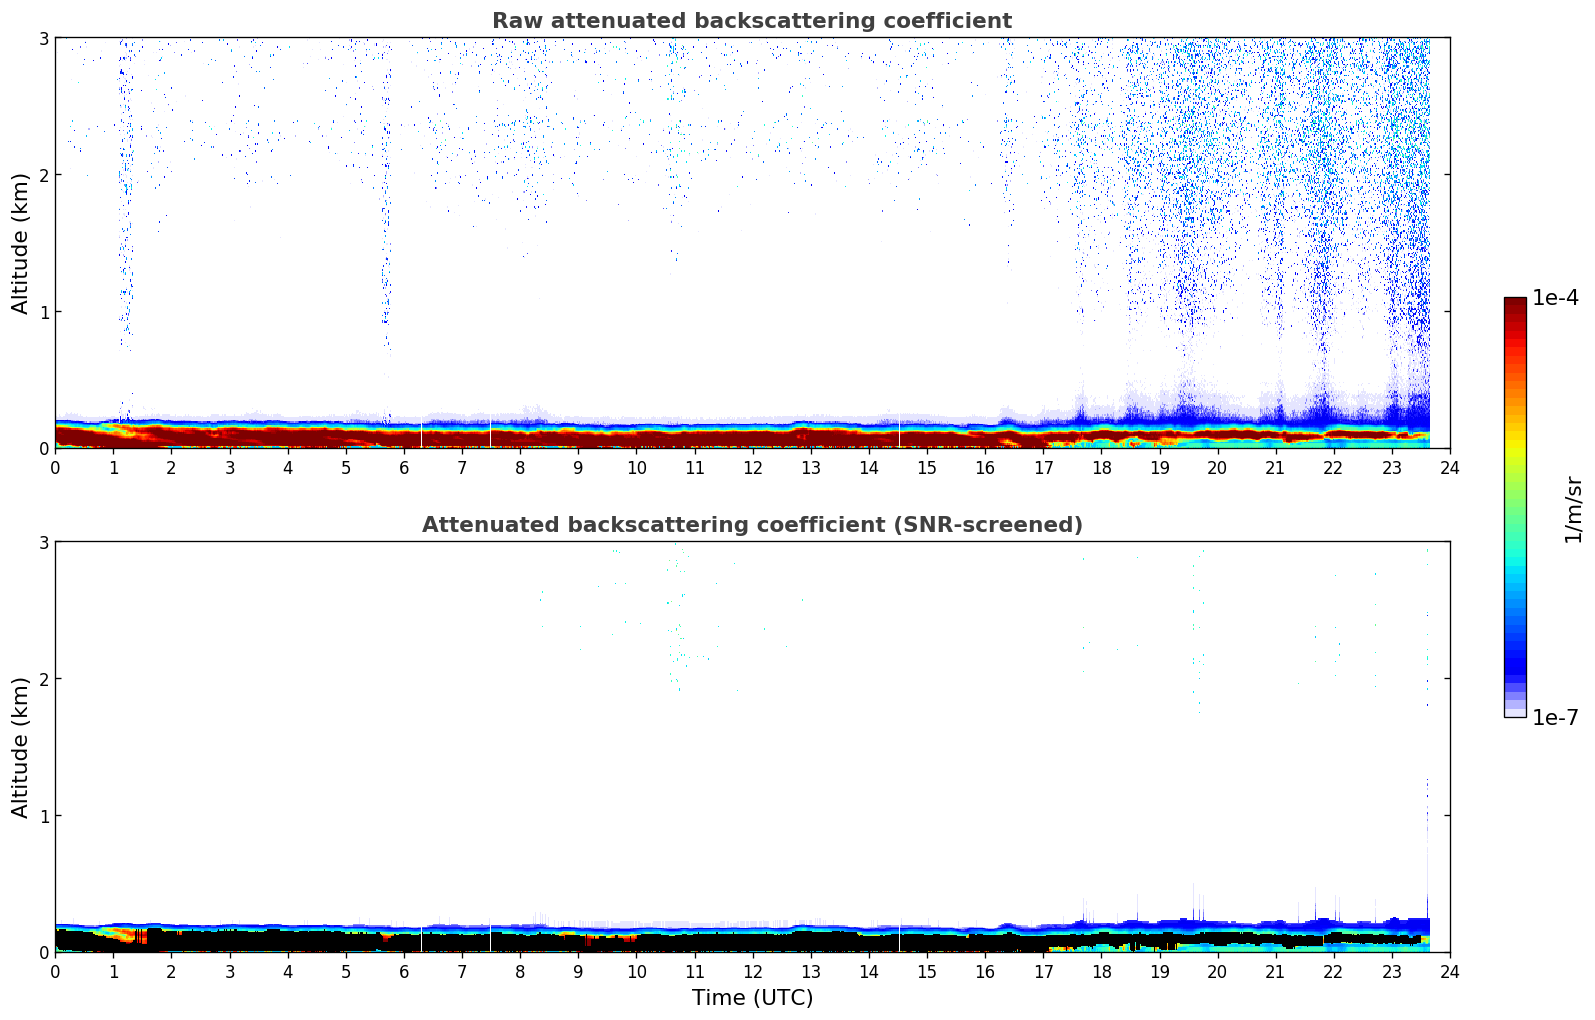Click the "0" time tick under the raw plot

(x=55, y=467)
